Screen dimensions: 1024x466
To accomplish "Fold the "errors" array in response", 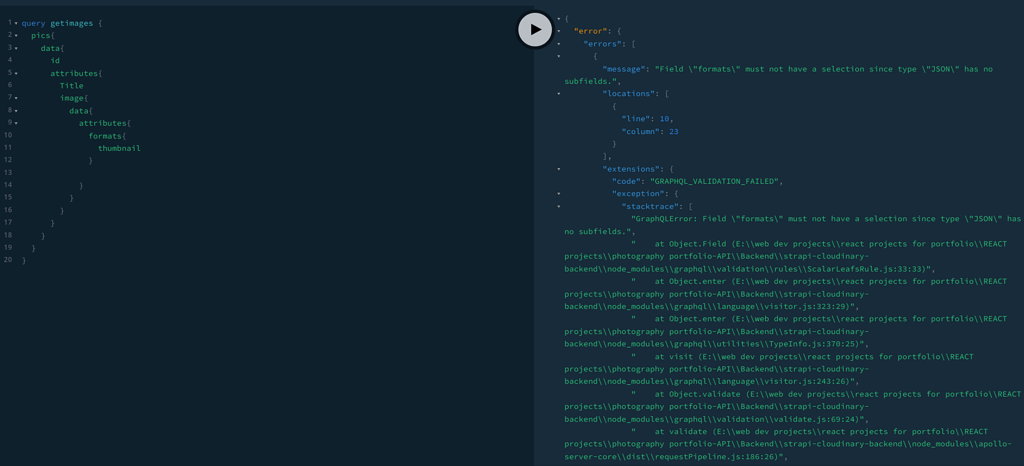I will [559, 44].
